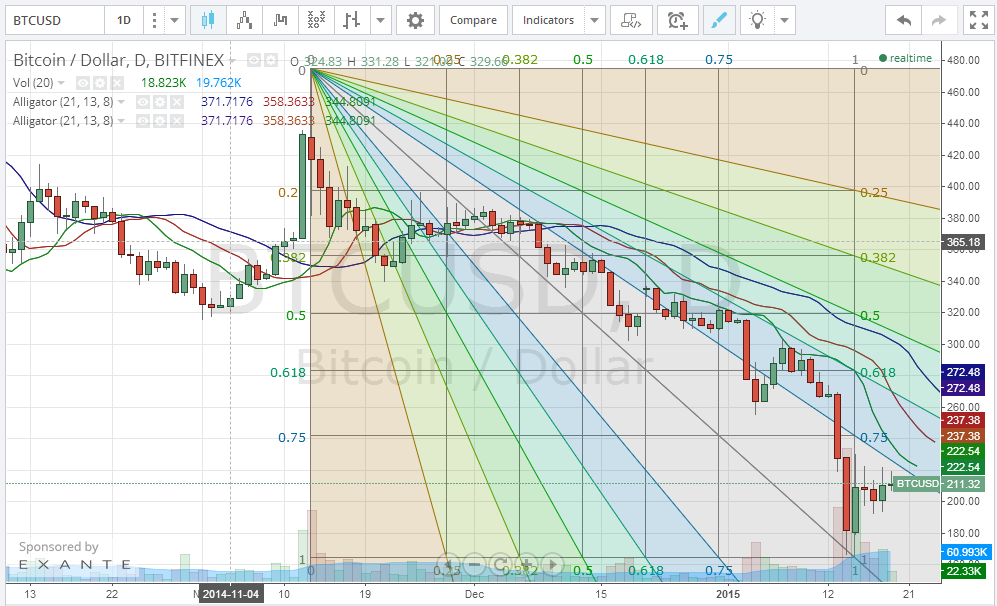Hide the Vol (20) indicator
This screenshot has width=997, height=606.
coord(83,83)
